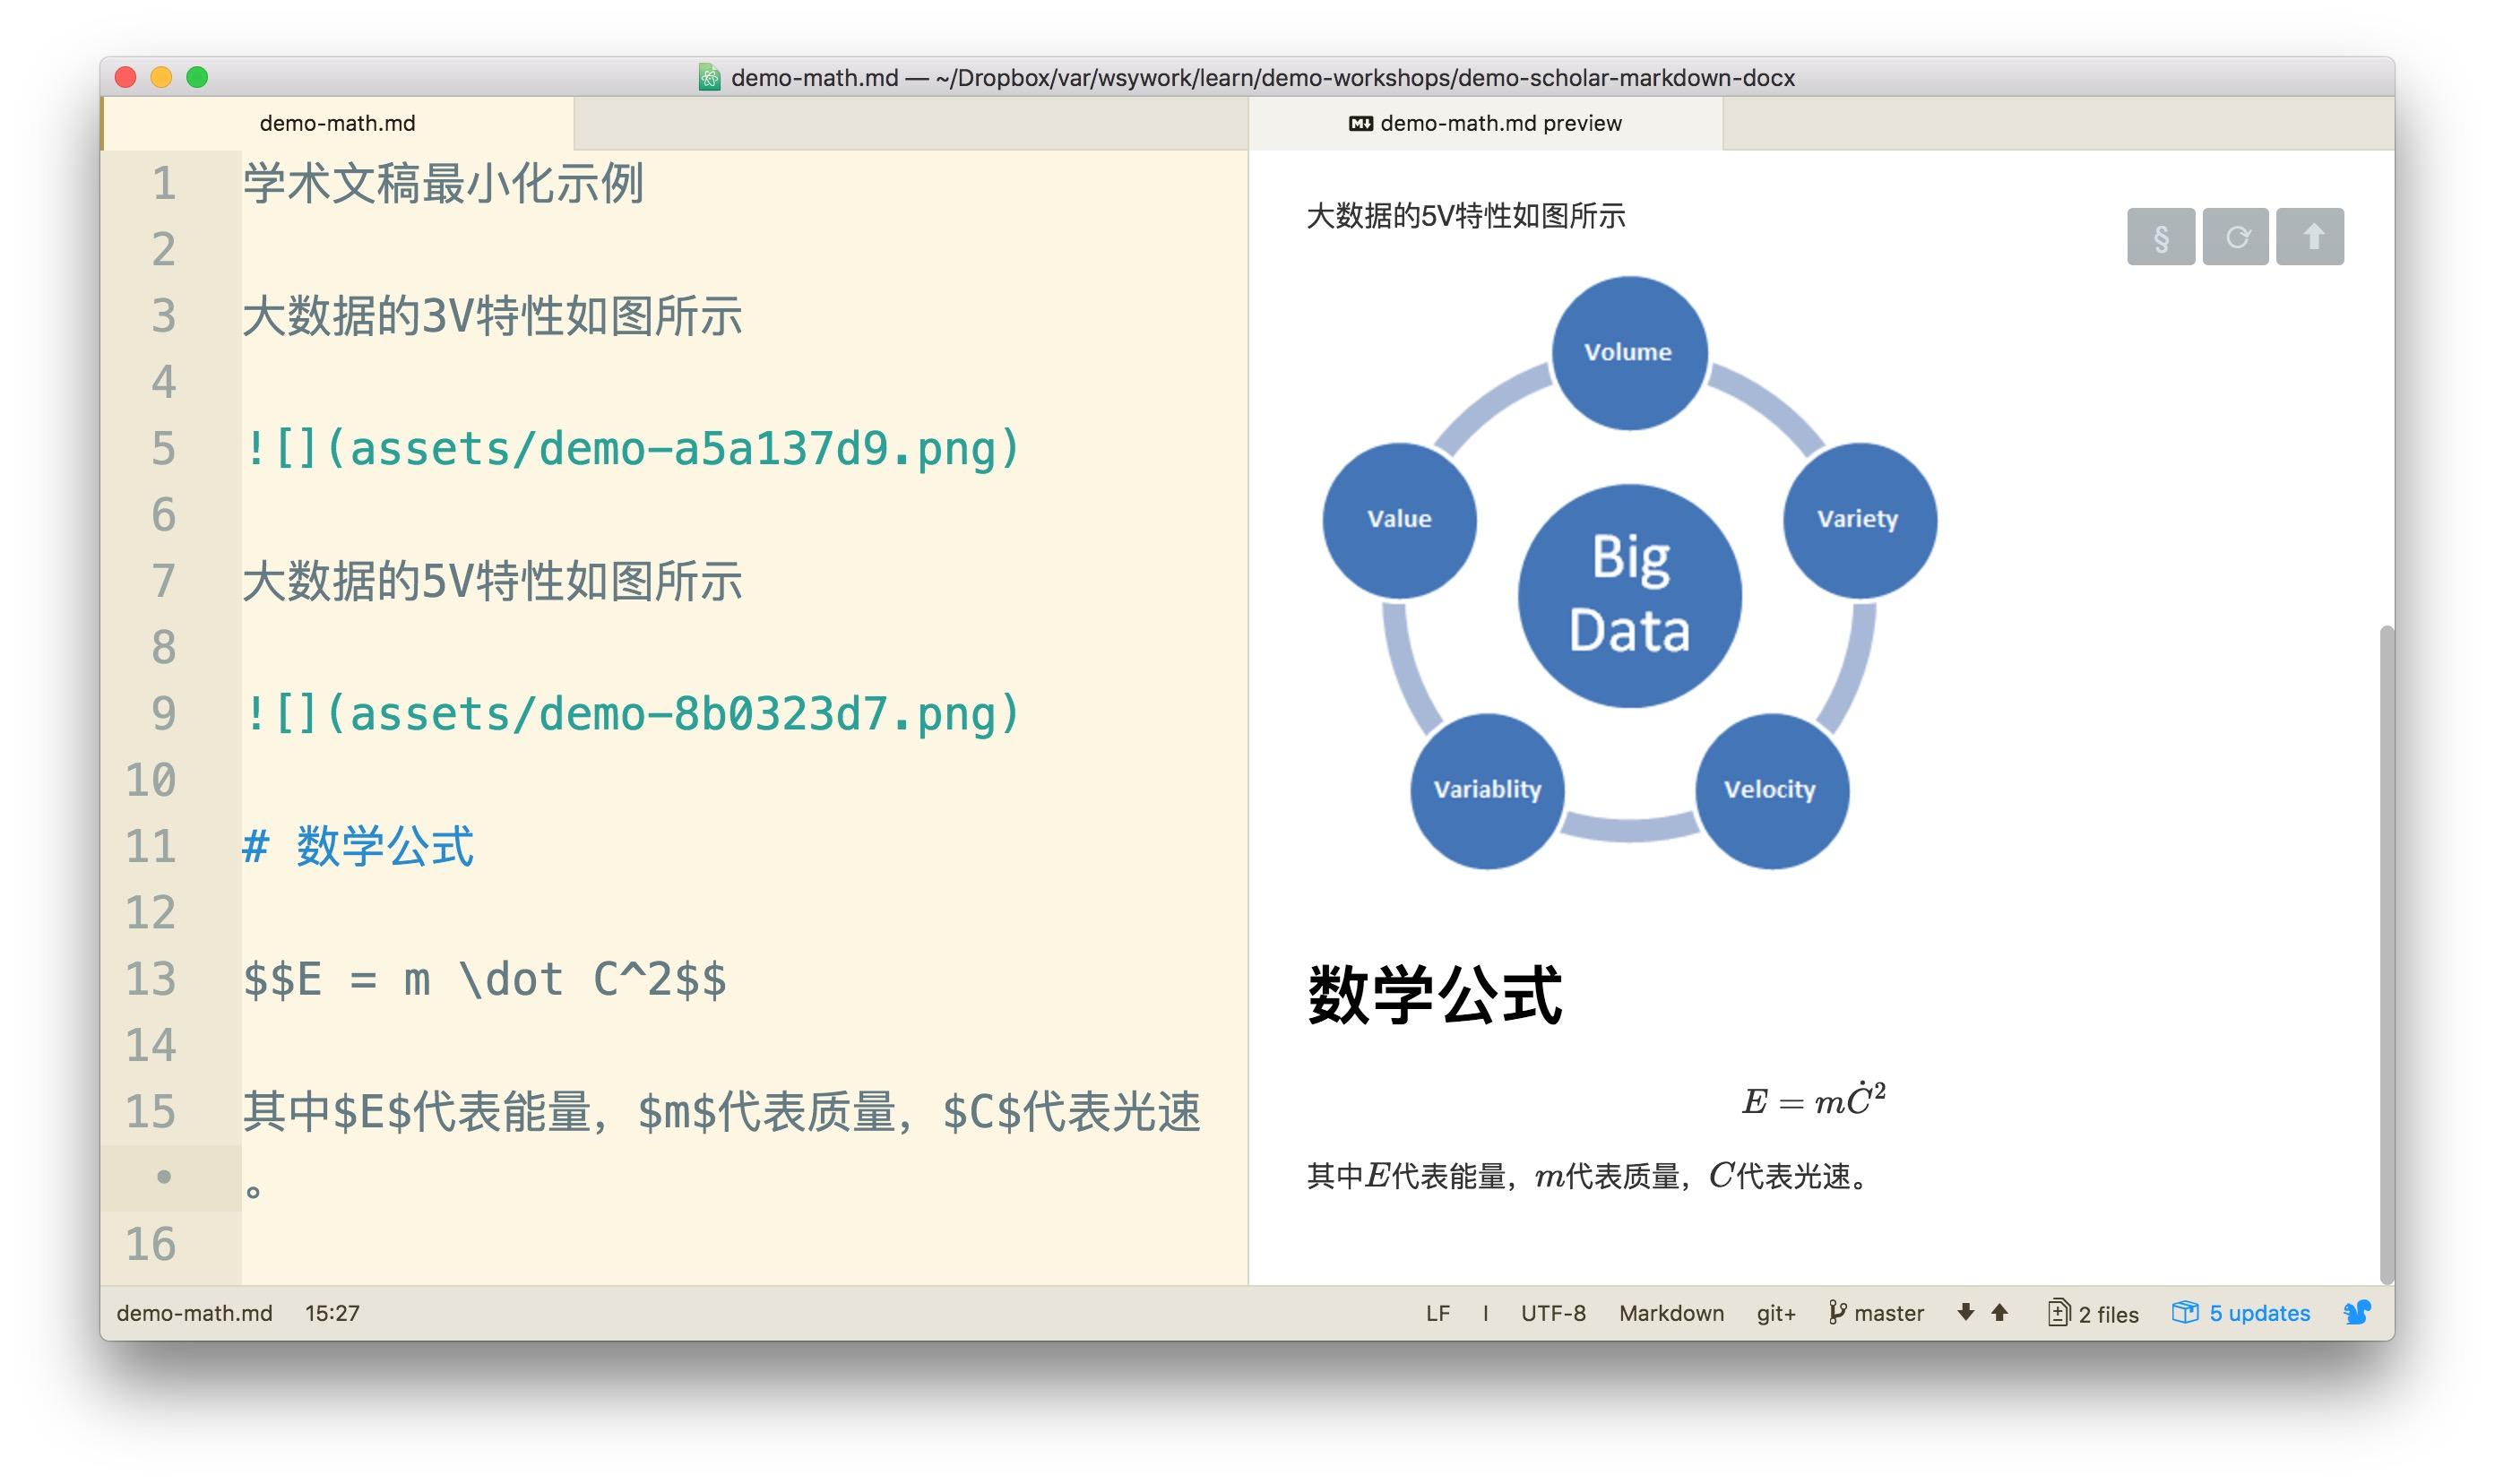Click the squirrel icon in status bar

tap(2356, 1312)
